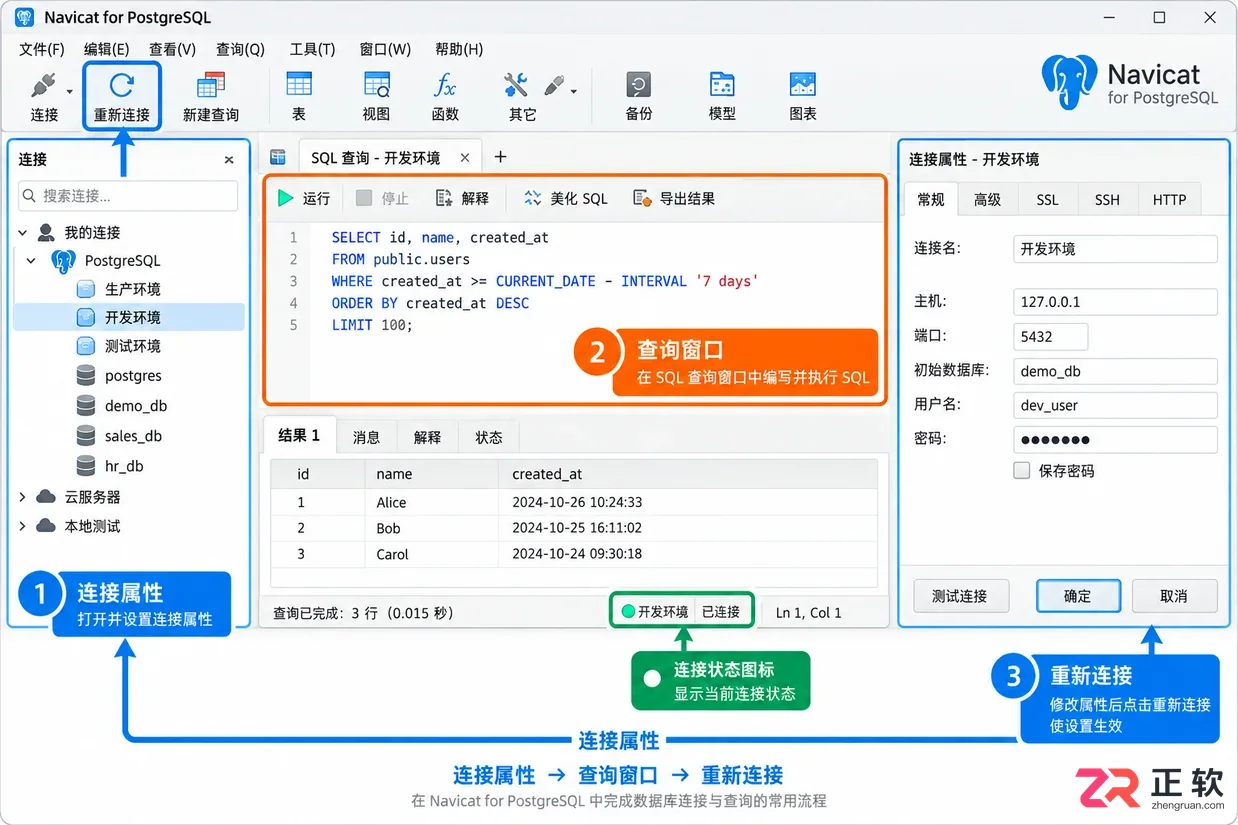Switch to the 高级 properties tab
This screenshot has height=825, width=1238.
coord(988,200)
